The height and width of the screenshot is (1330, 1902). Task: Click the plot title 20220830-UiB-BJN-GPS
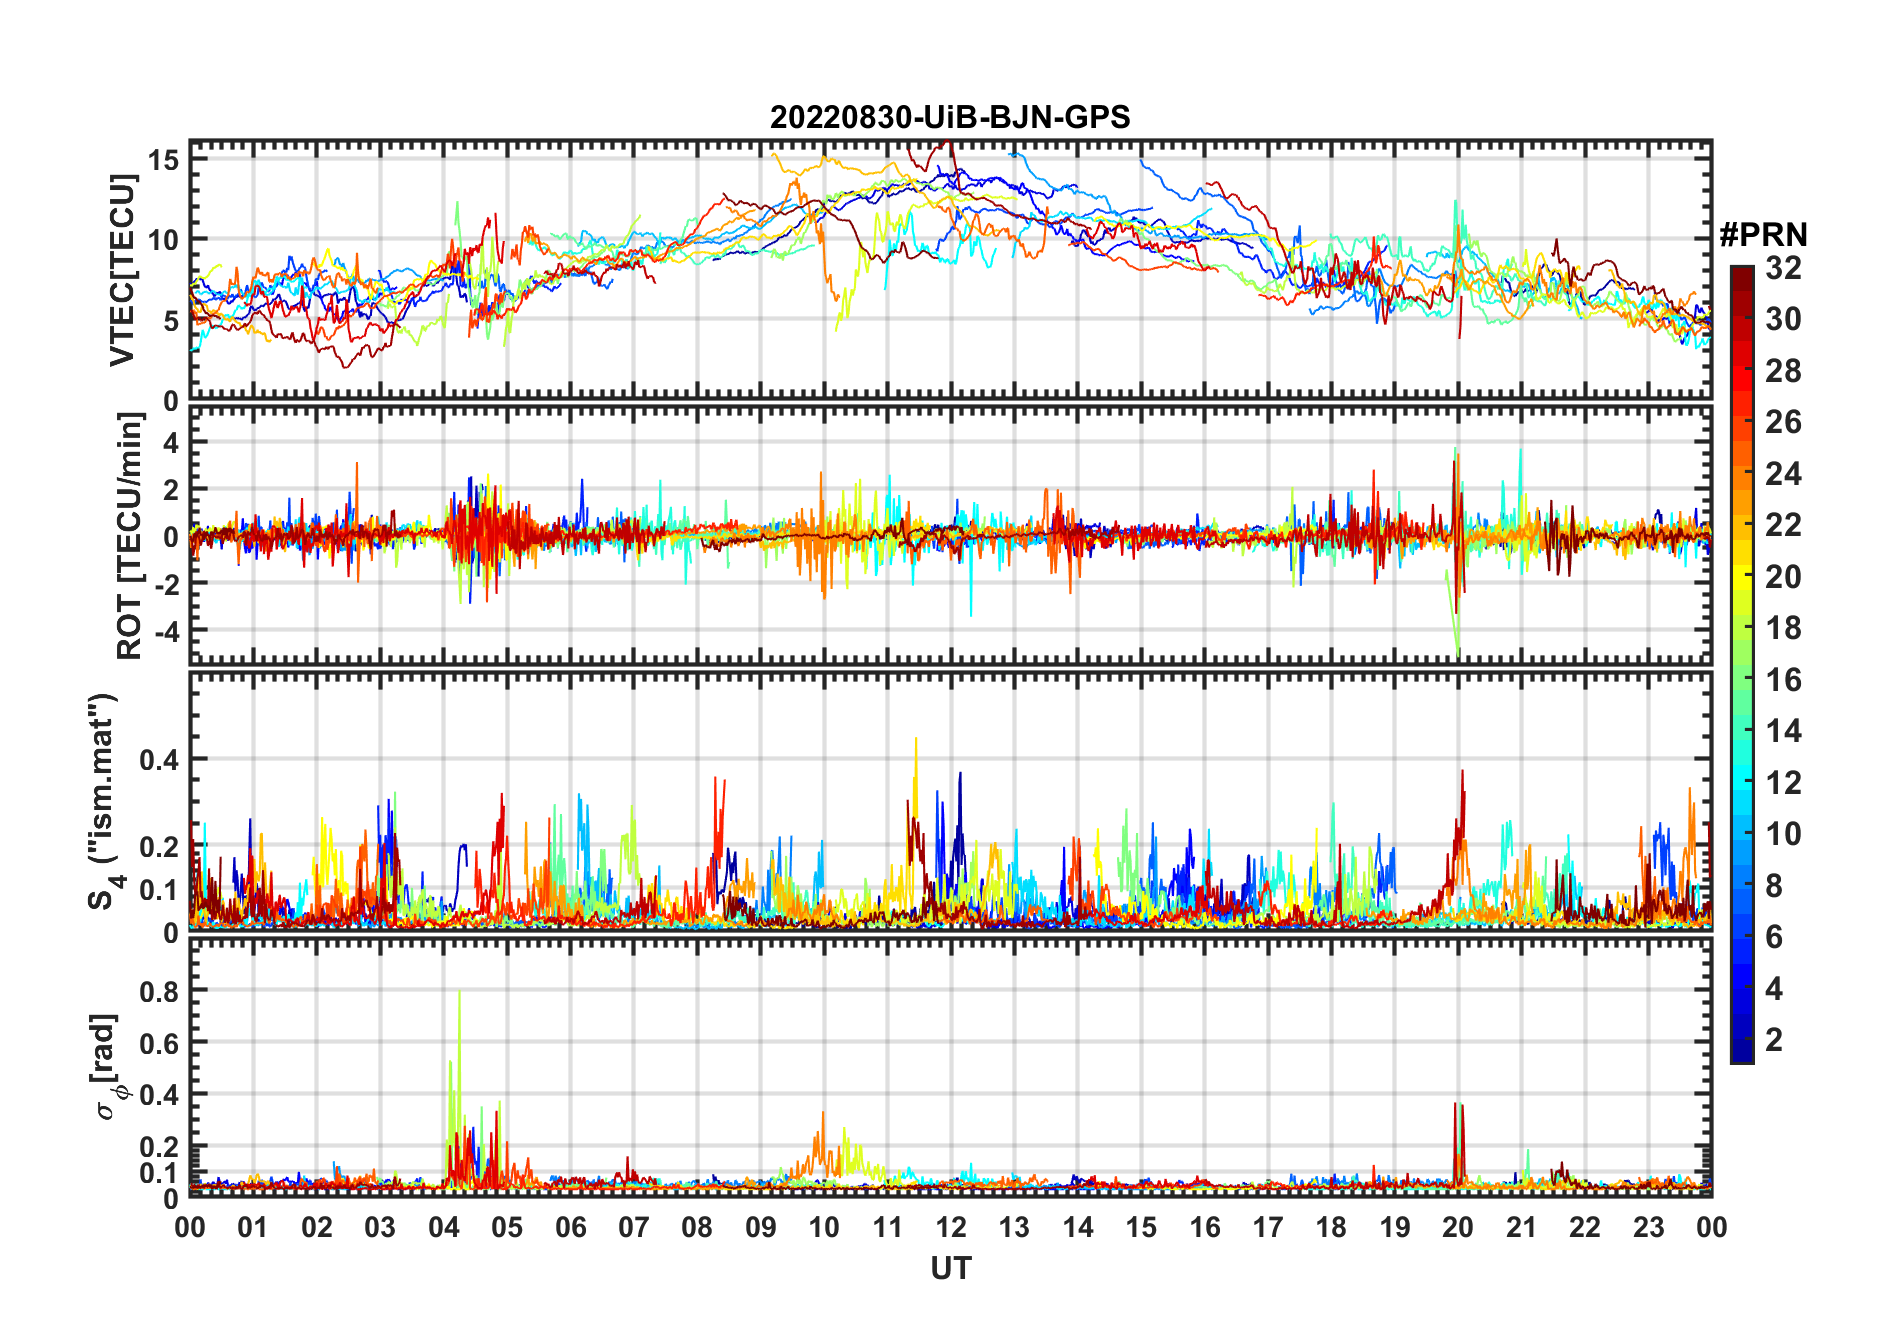click(x=950, y=117)
